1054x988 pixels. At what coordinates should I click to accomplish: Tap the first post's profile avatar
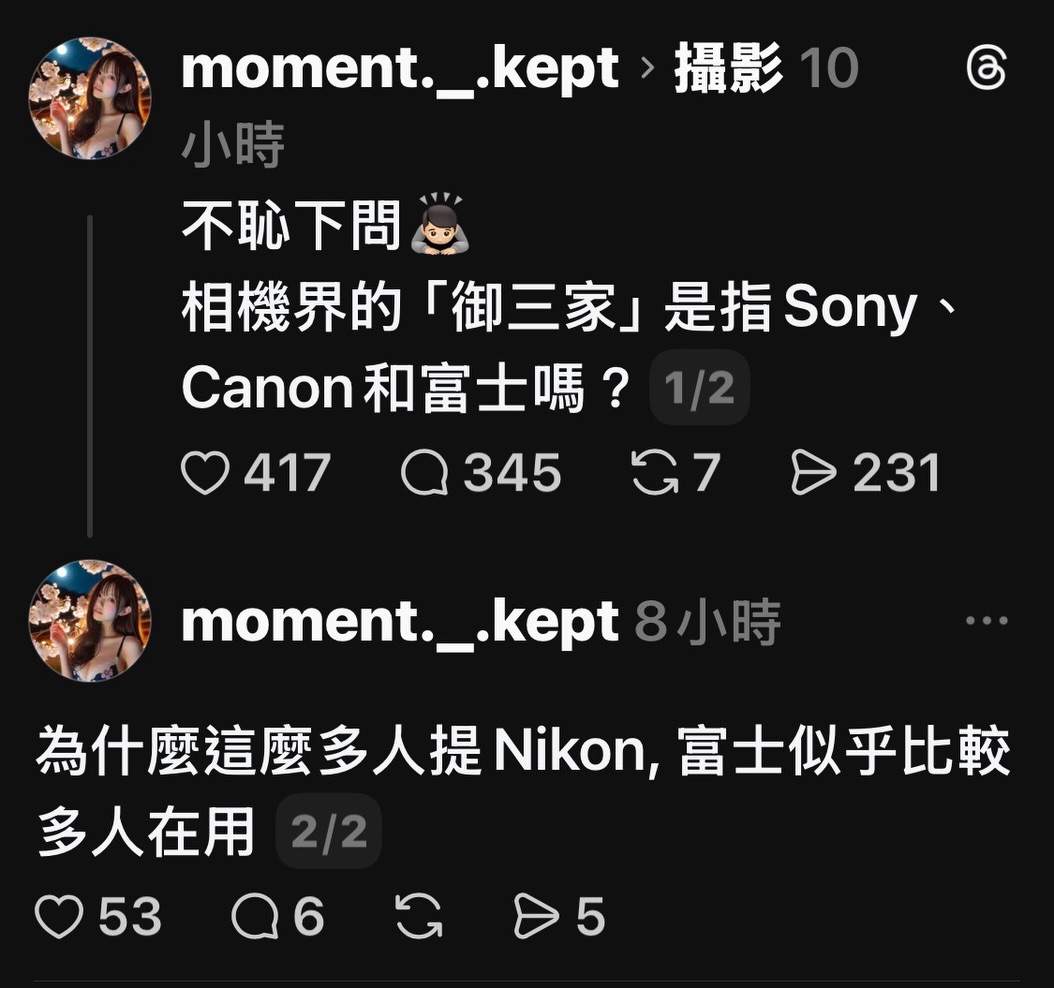(90, 98)
